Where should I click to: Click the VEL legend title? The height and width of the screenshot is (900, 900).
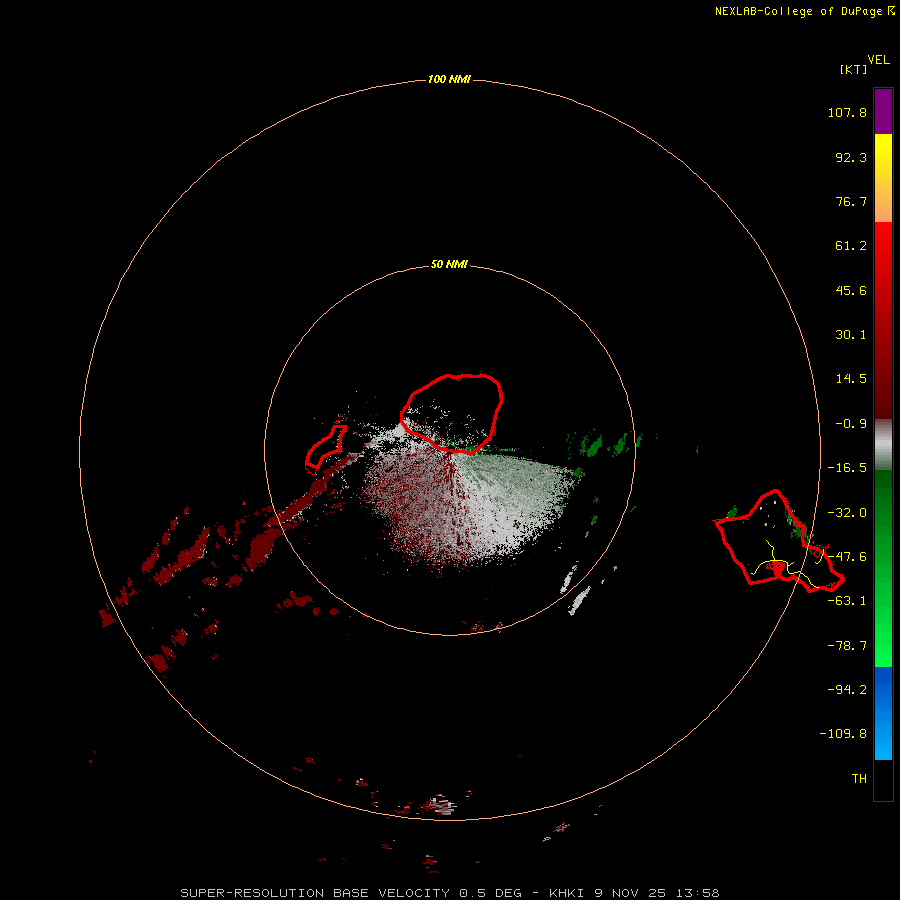click(x=878, y=60)
